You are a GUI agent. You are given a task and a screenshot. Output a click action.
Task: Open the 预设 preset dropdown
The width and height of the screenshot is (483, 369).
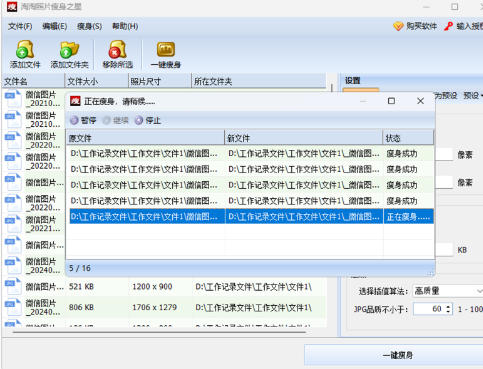coord(473,96)
